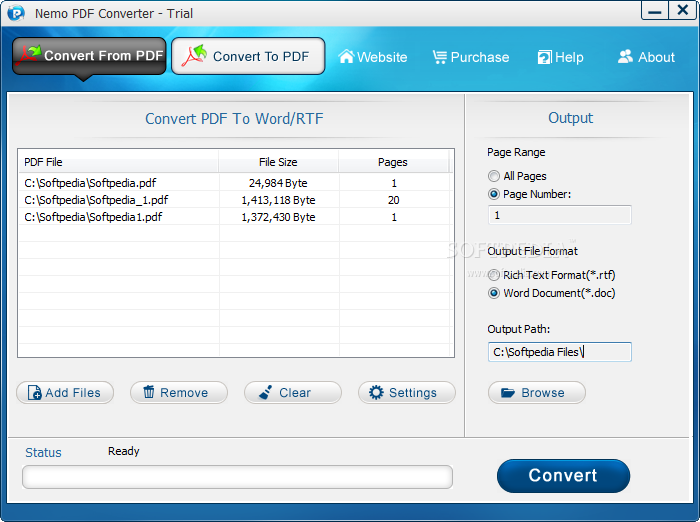The image size is (700, 522).
Task: Close the Nemo PDF Converter window
Action: 682,11
